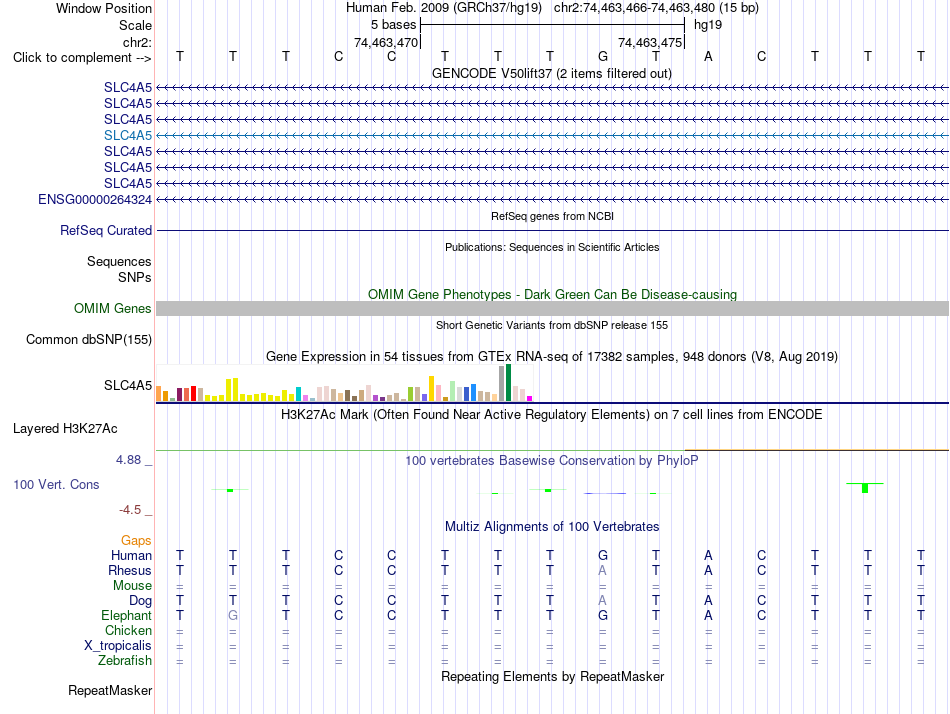
Task: Open "RefSeq genes from NCBI" track title
Action: (552, 216)
